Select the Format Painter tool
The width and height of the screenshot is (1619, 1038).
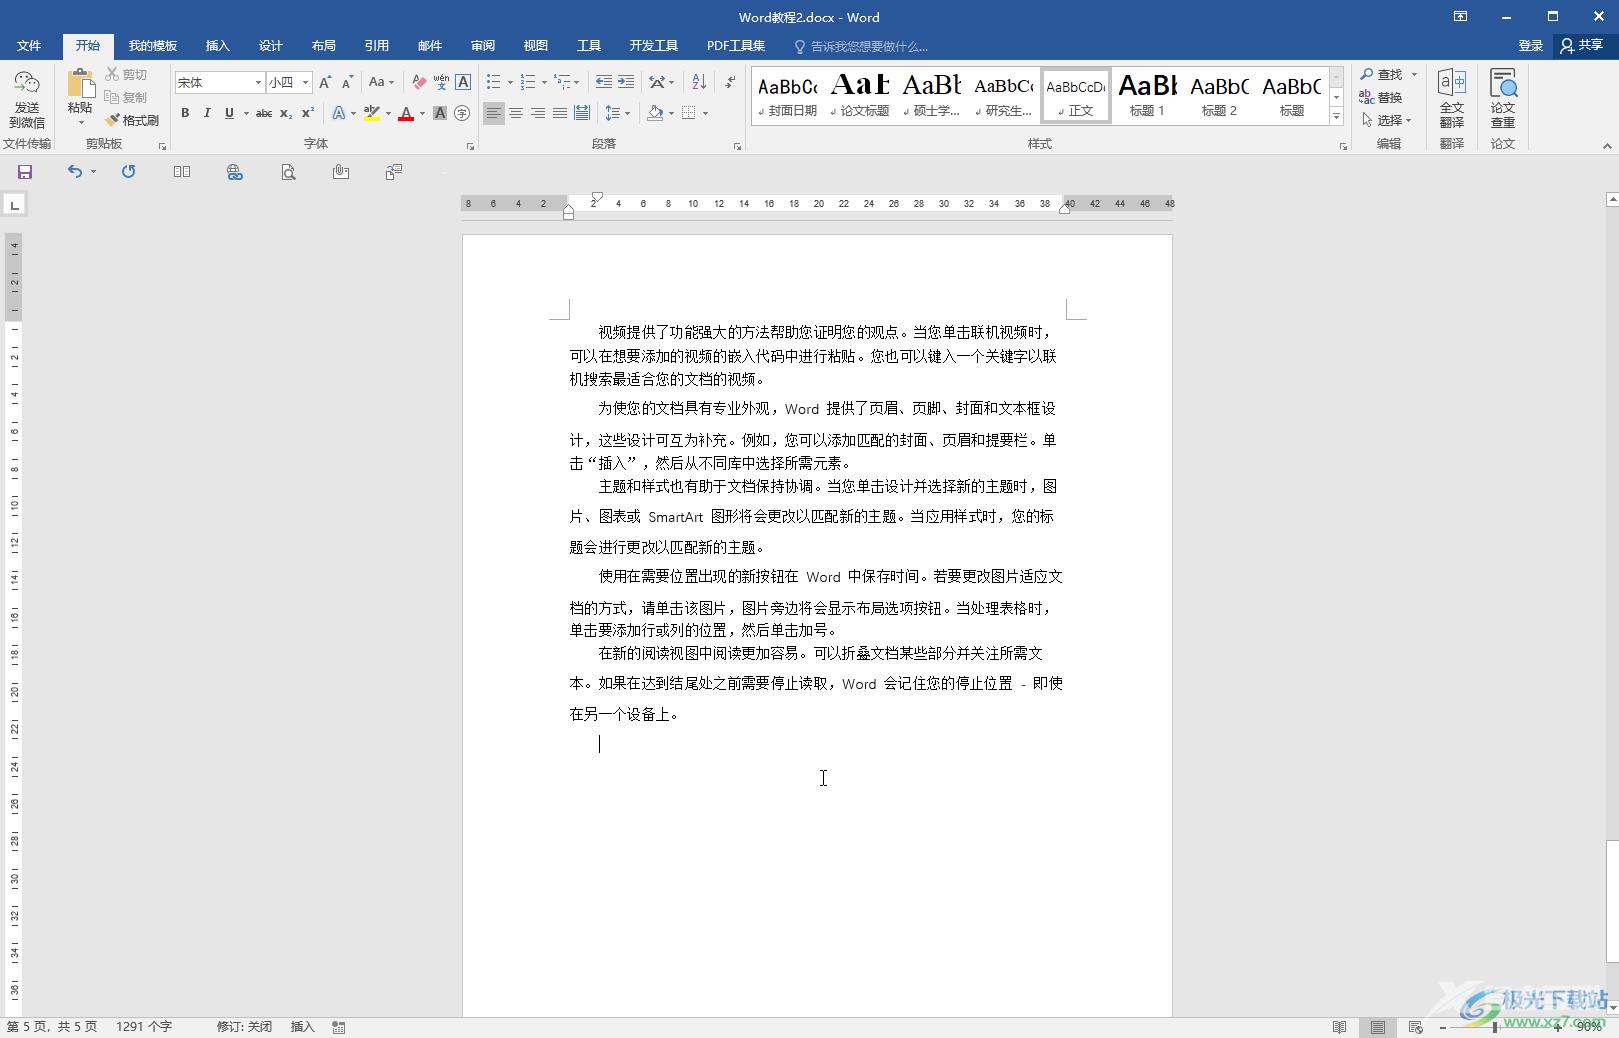132,120
